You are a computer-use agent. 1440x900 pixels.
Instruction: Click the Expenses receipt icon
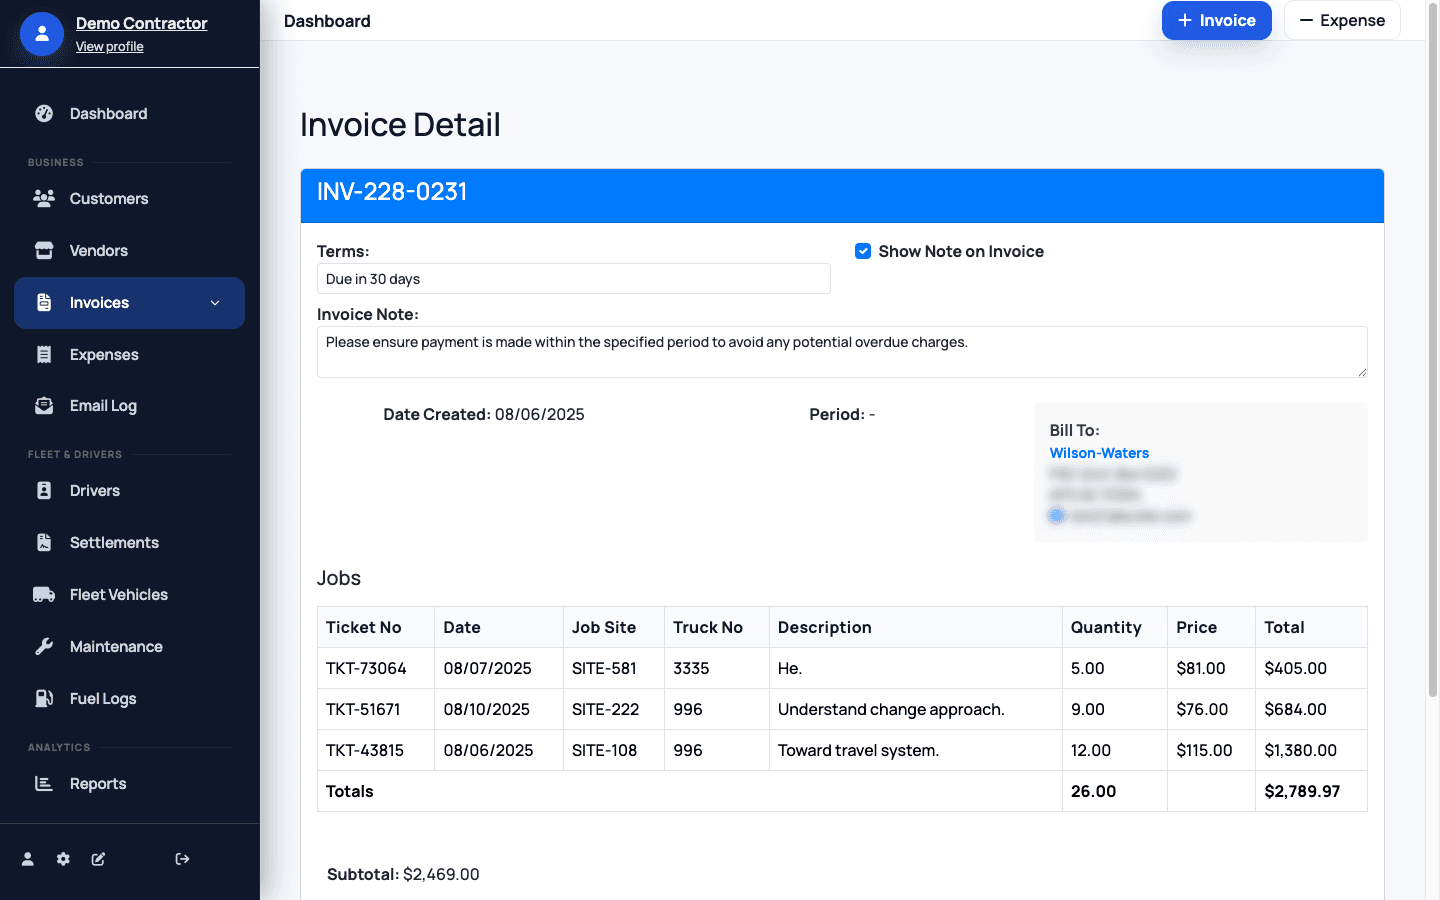(x=44, y=355)
